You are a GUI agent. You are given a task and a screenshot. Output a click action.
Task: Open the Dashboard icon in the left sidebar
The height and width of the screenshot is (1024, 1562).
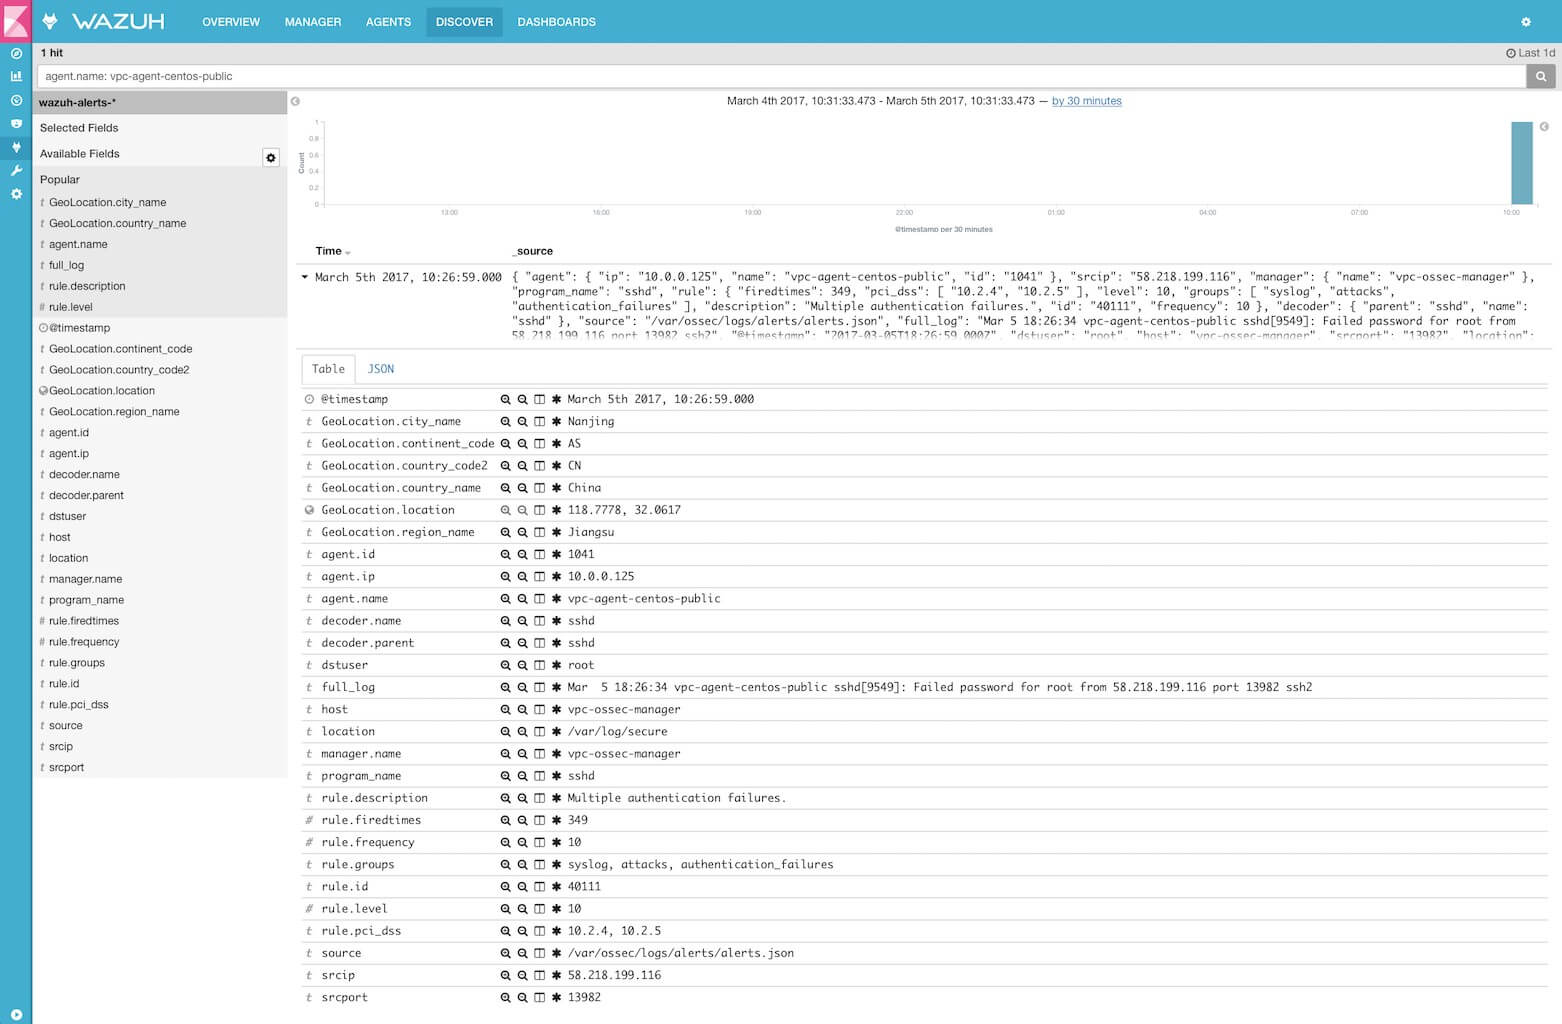[x=16, y=100]
